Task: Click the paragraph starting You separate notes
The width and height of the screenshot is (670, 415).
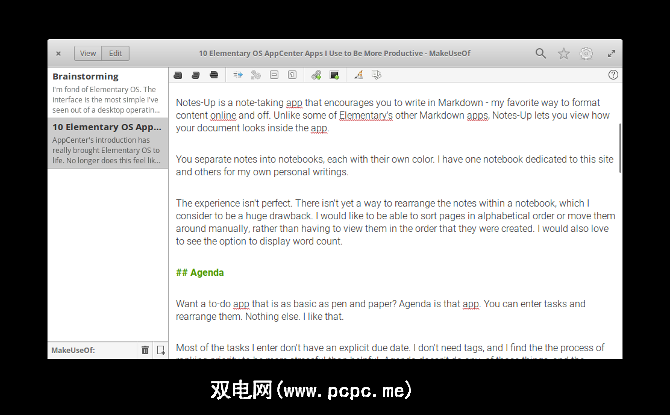Action: point(394,165)
